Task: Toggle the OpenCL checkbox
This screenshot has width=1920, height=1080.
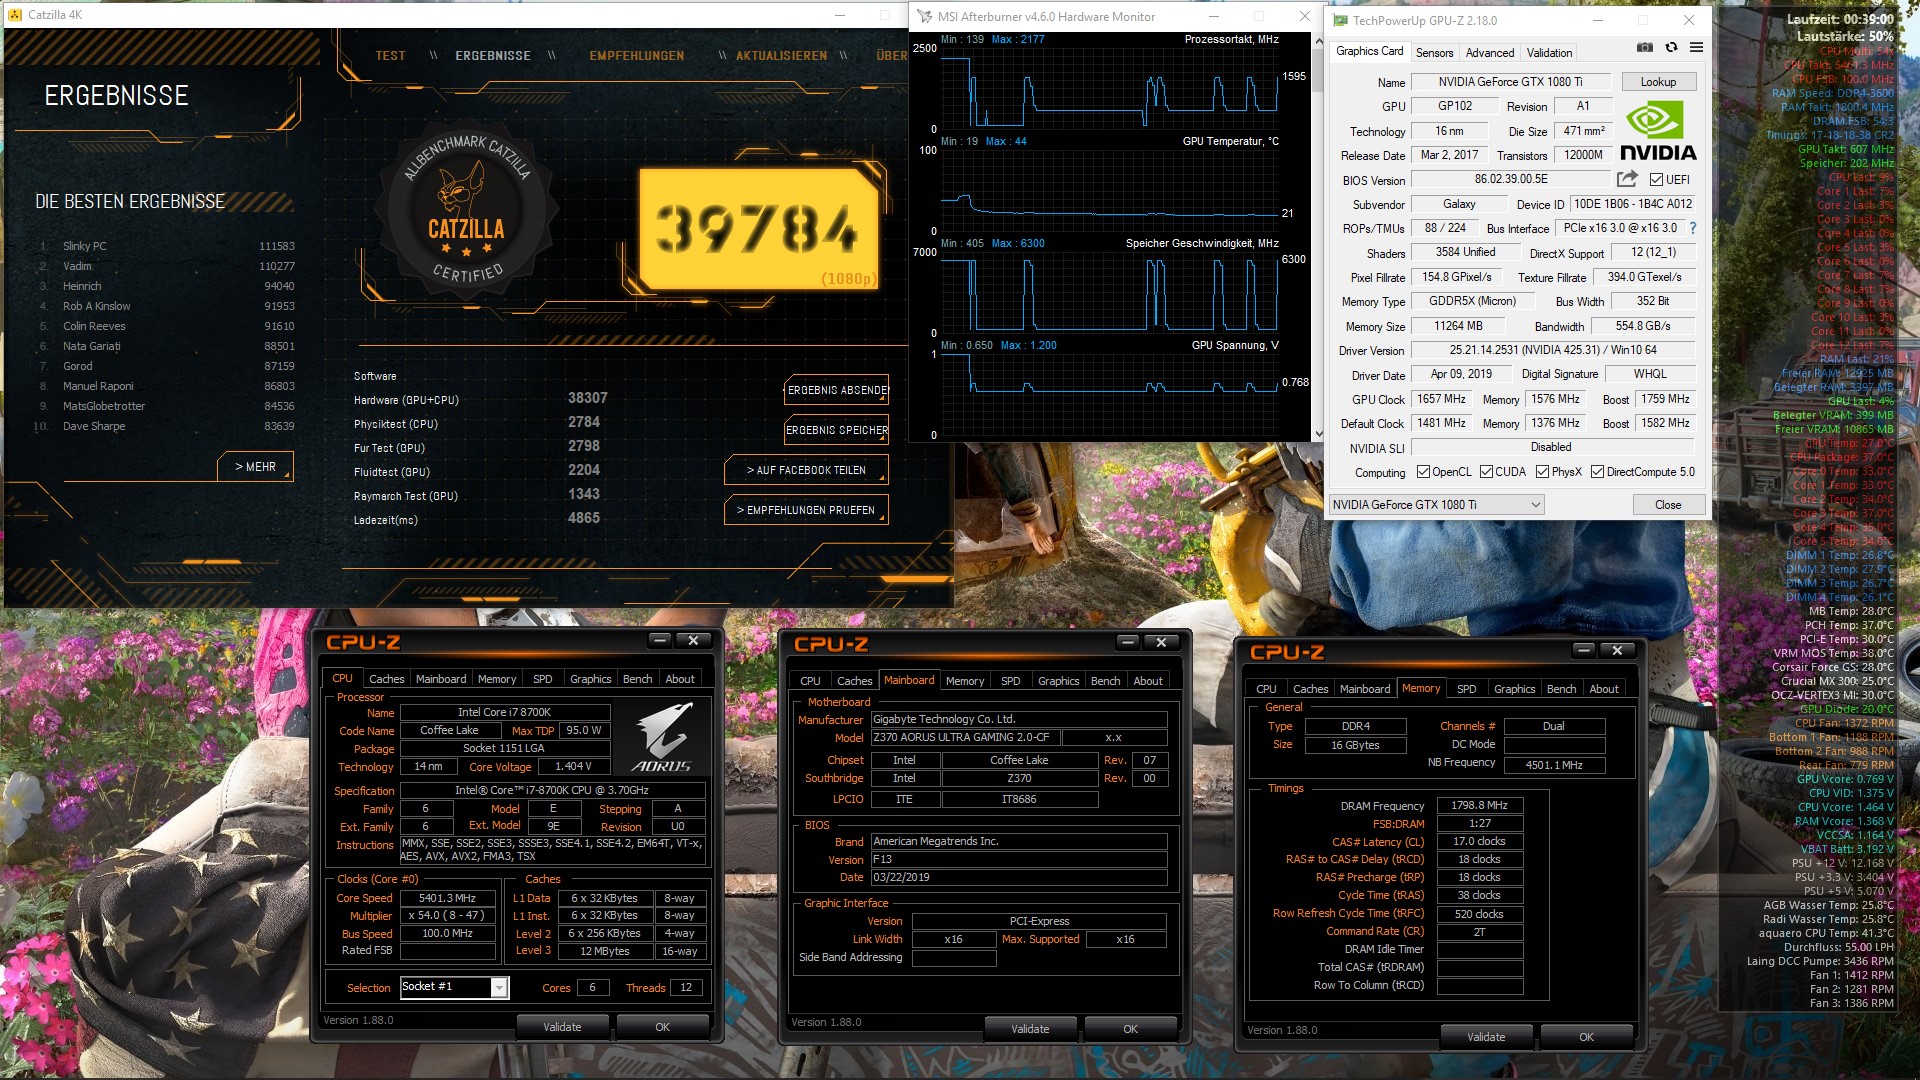Action: point(1424,472)
